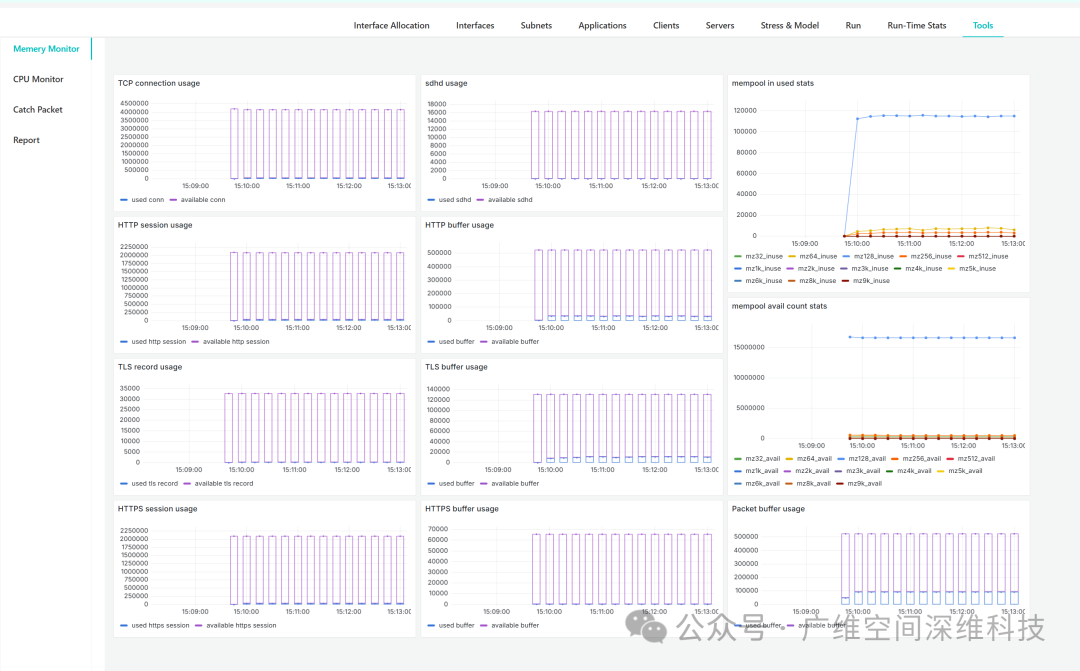This screenshot has width=1080, height=671.
Task: Toggle the mz512_inuse legend series
Action: click(983, 256)
